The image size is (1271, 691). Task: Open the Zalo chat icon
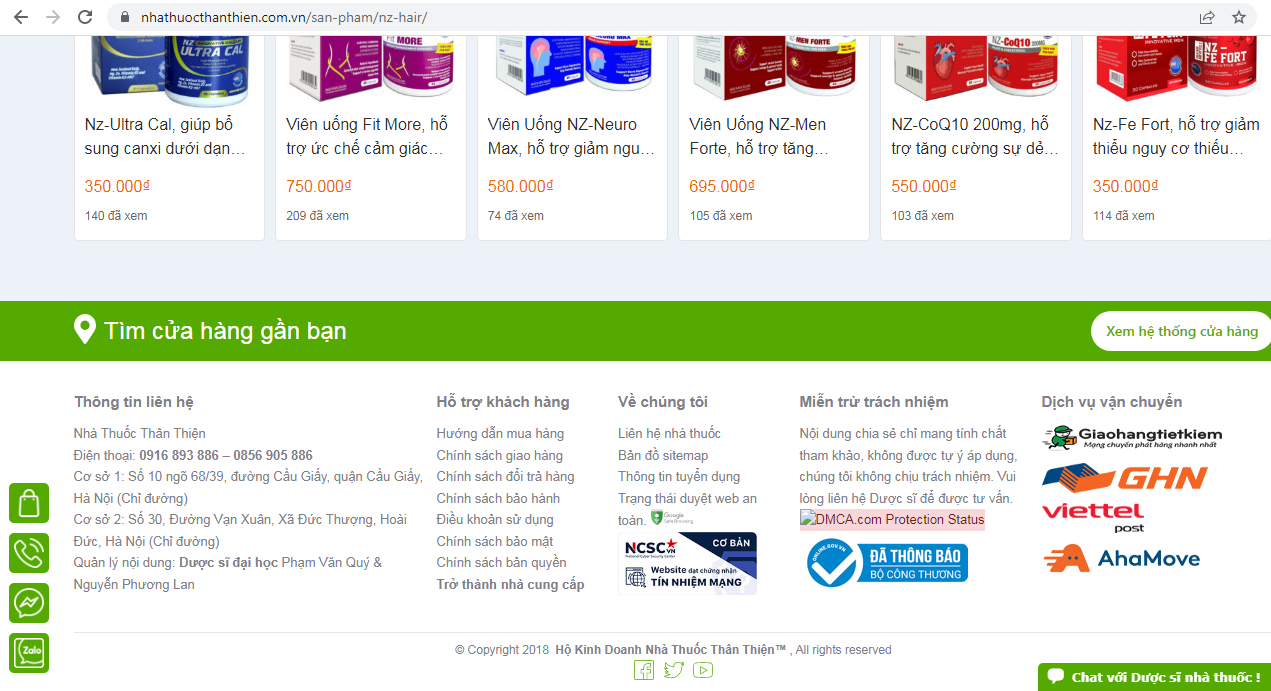click(29, 653)
